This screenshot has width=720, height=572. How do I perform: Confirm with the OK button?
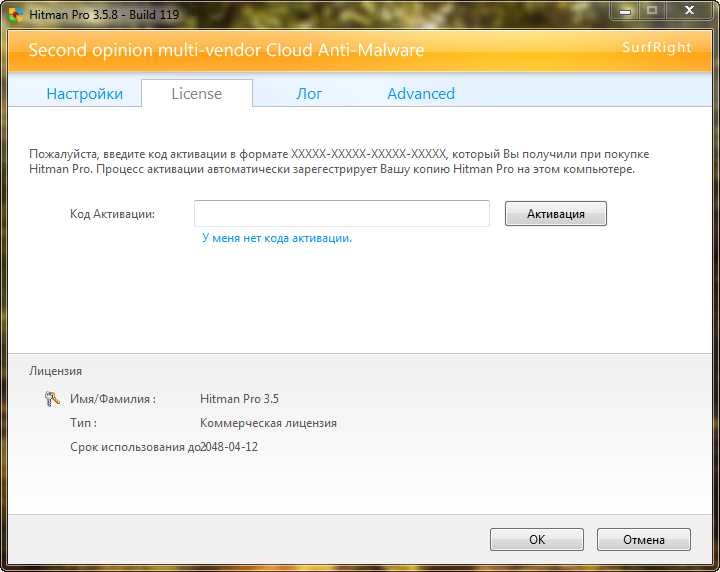[537, 539]
